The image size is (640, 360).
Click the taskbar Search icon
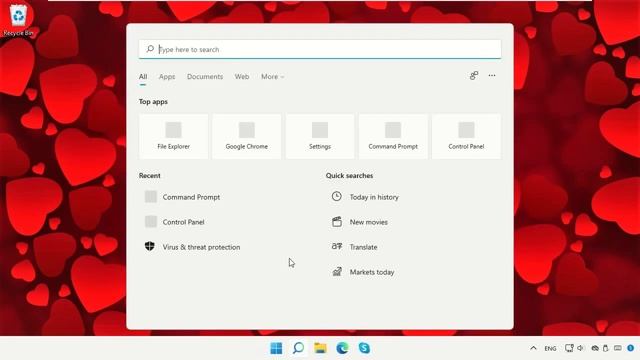298,348
